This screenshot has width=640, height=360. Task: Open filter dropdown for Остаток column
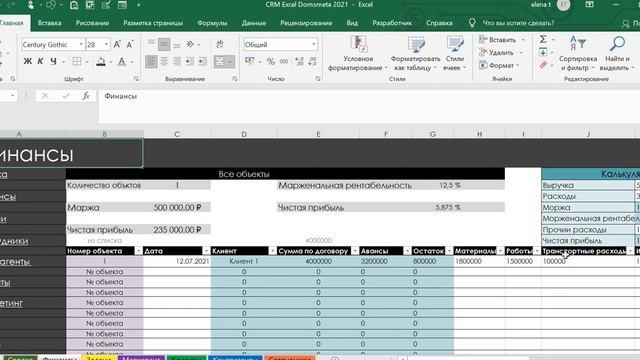pyautogui.click(x=449, y=251)
